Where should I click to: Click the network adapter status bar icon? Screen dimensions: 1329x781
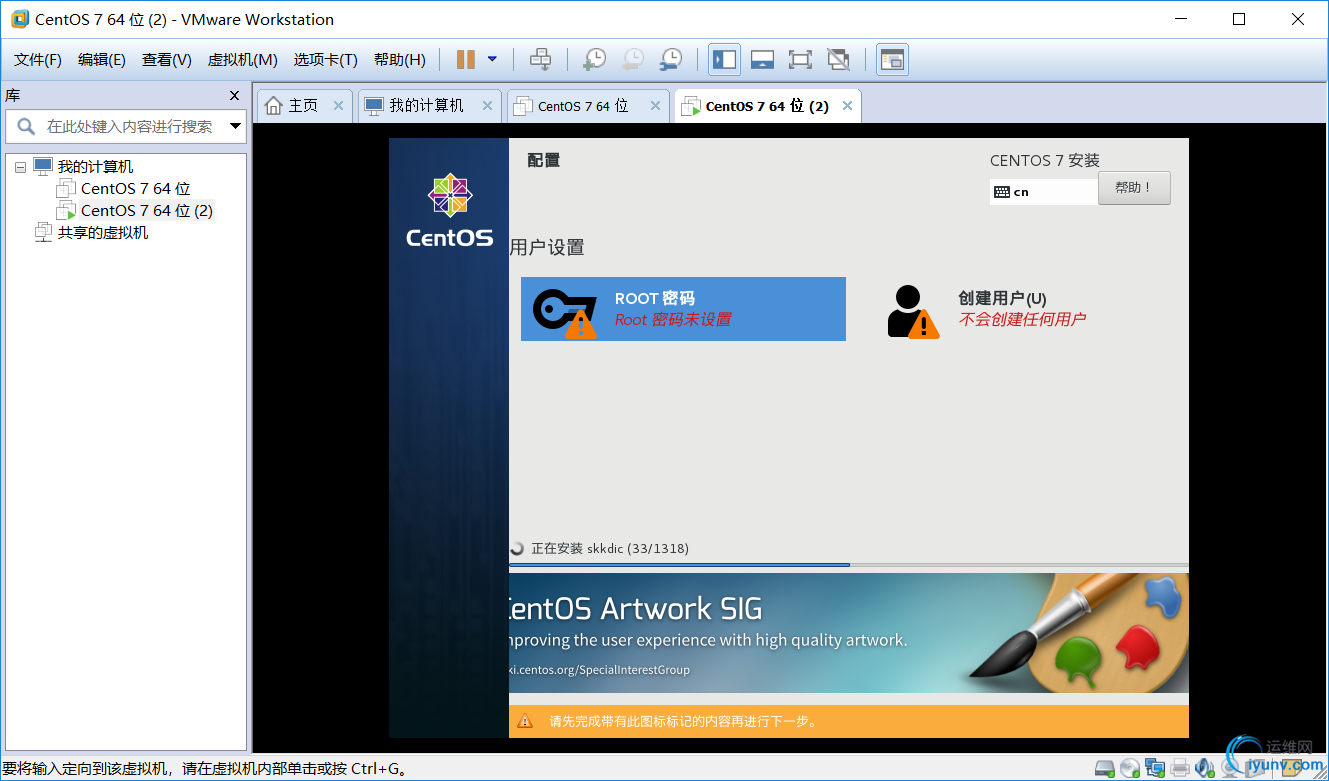(1155, 768)
